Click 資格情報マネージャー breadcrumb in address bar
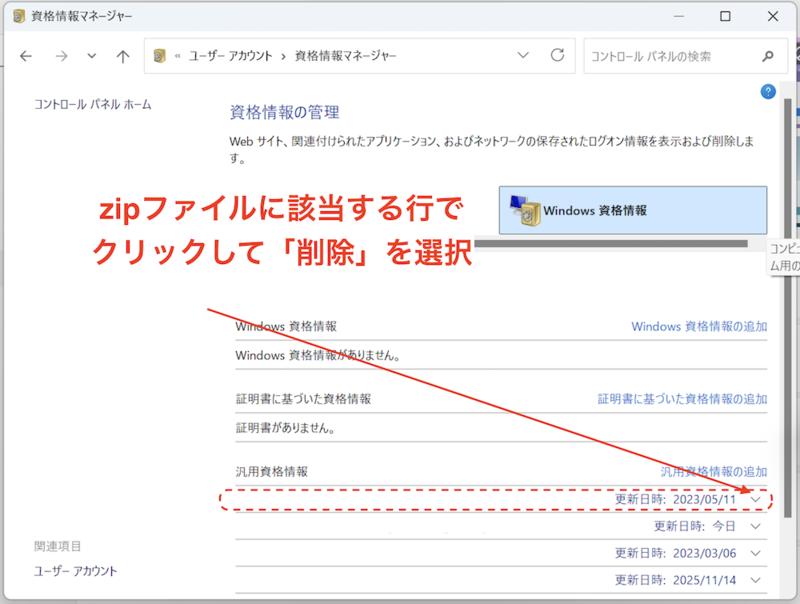 pyautogui.click(x=345, y=56)
